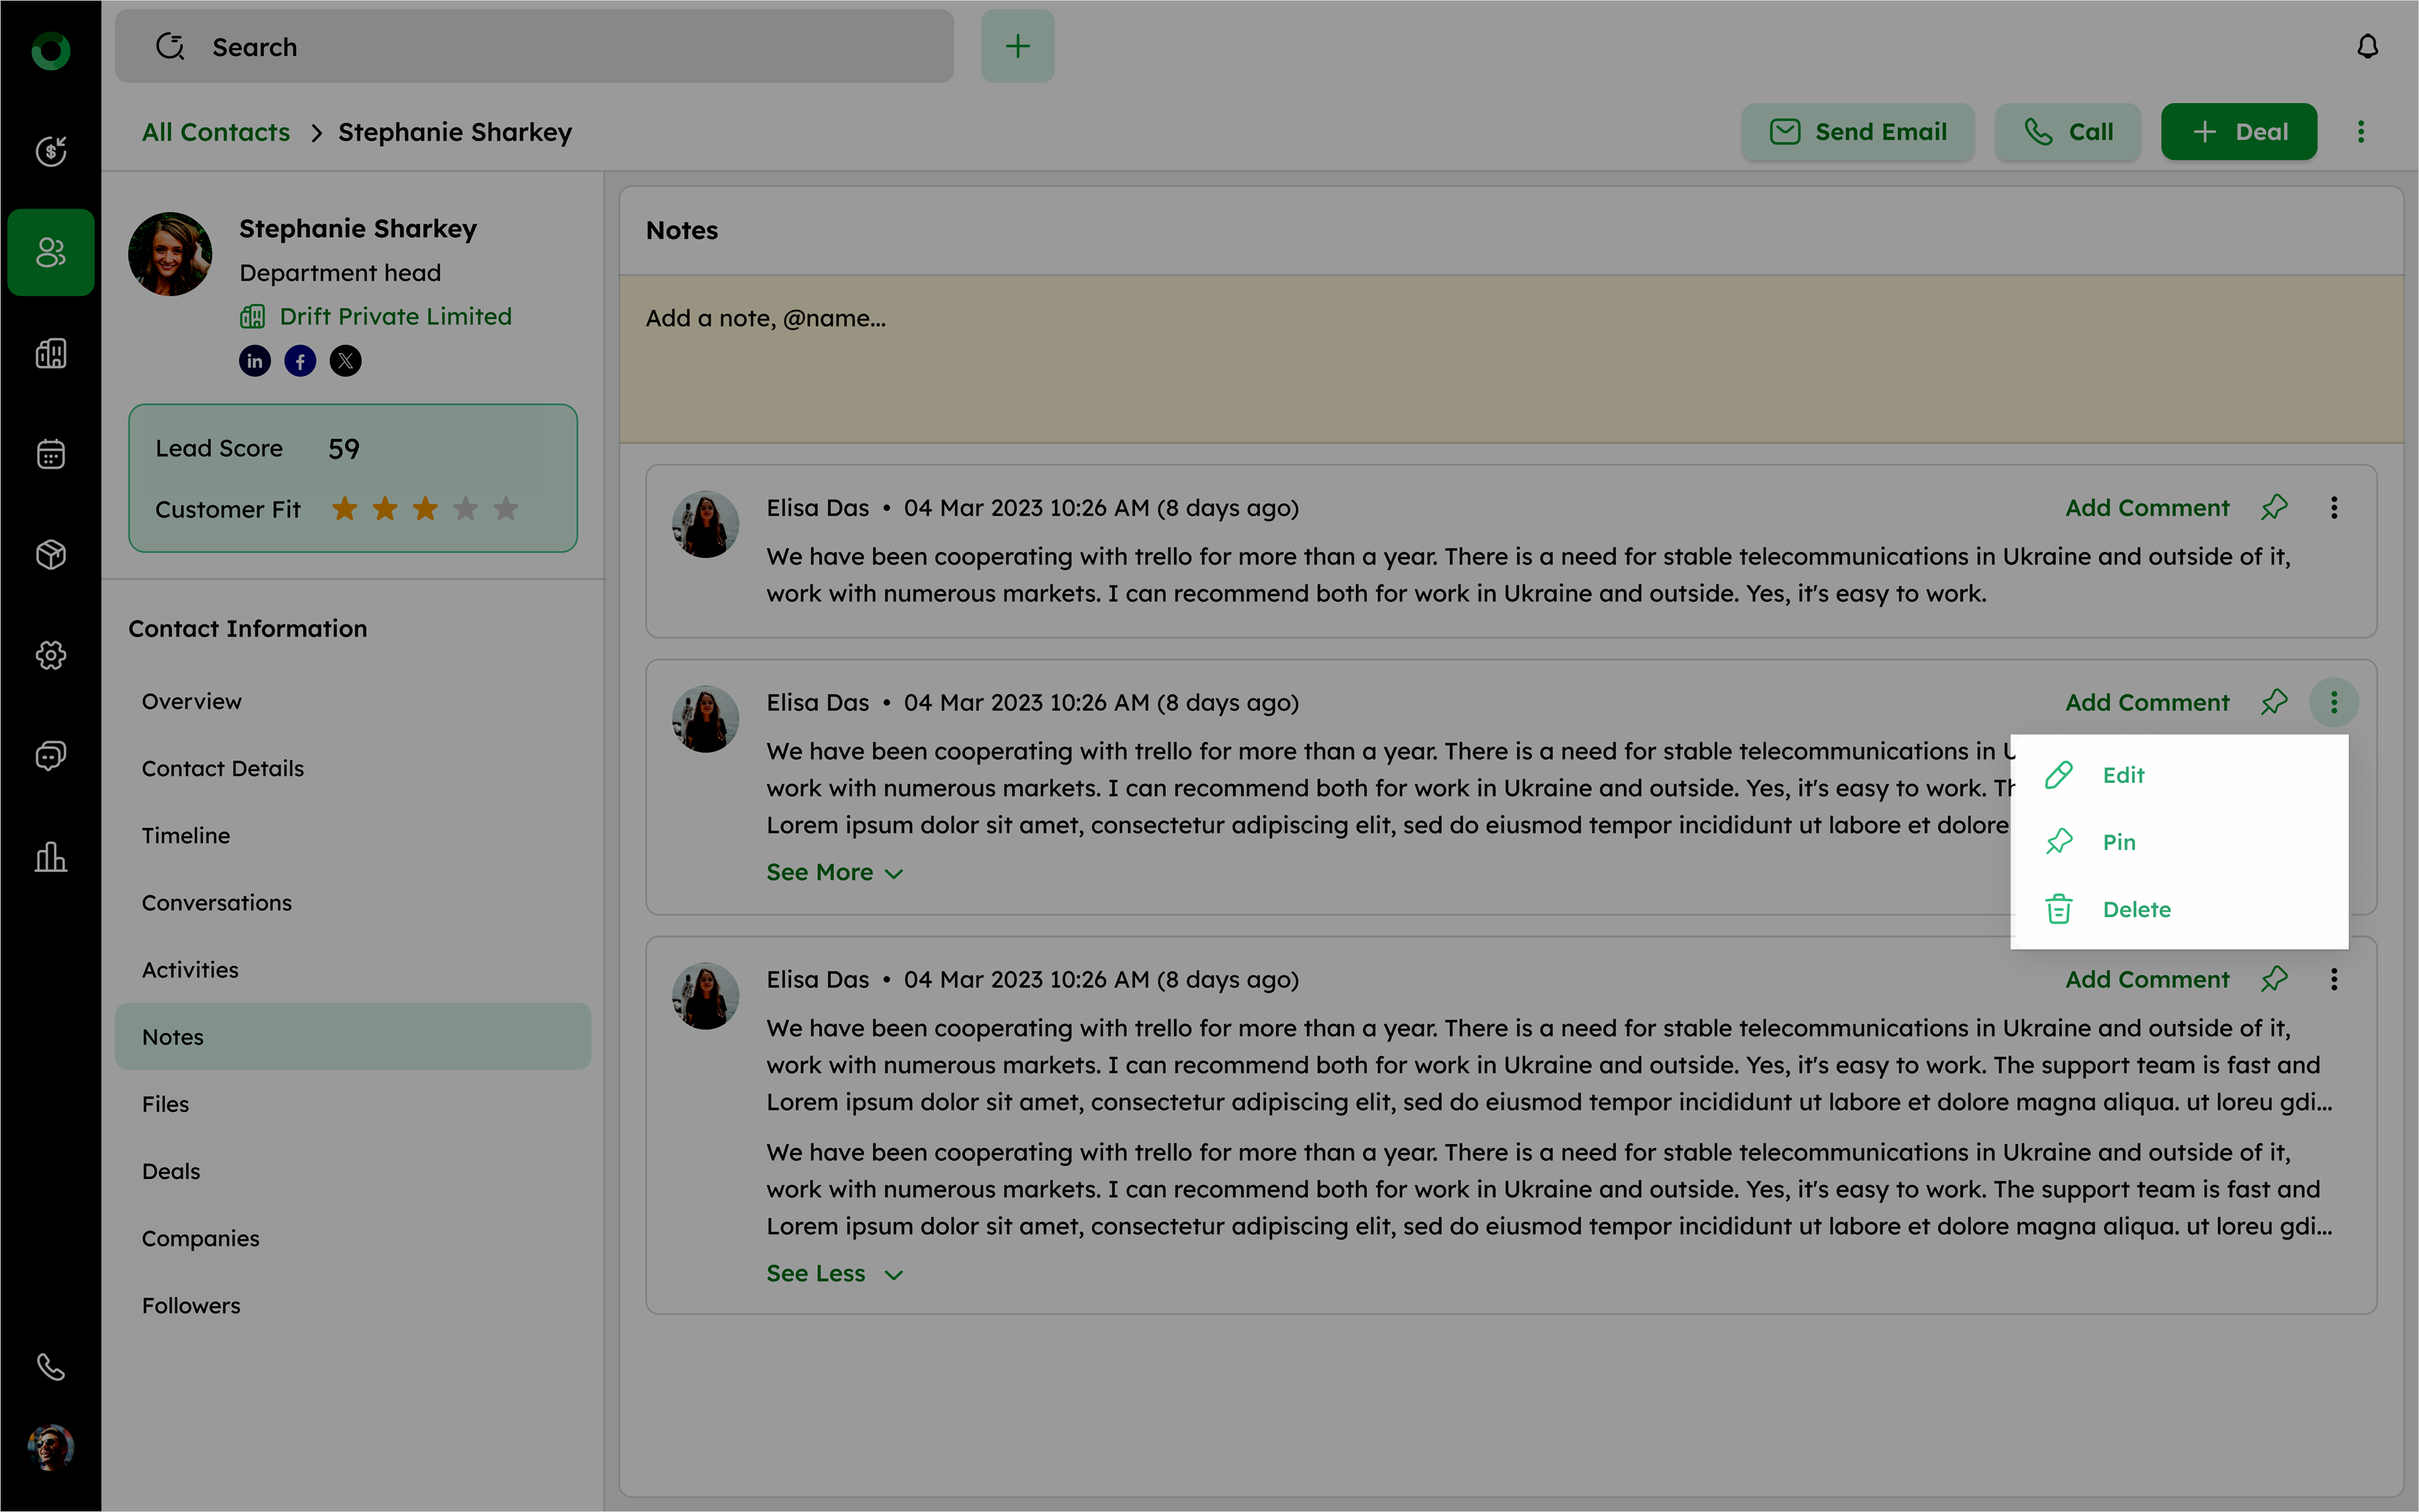2419x1512 pixels.
Task: Click the Send Email button
Action: 1858,132
